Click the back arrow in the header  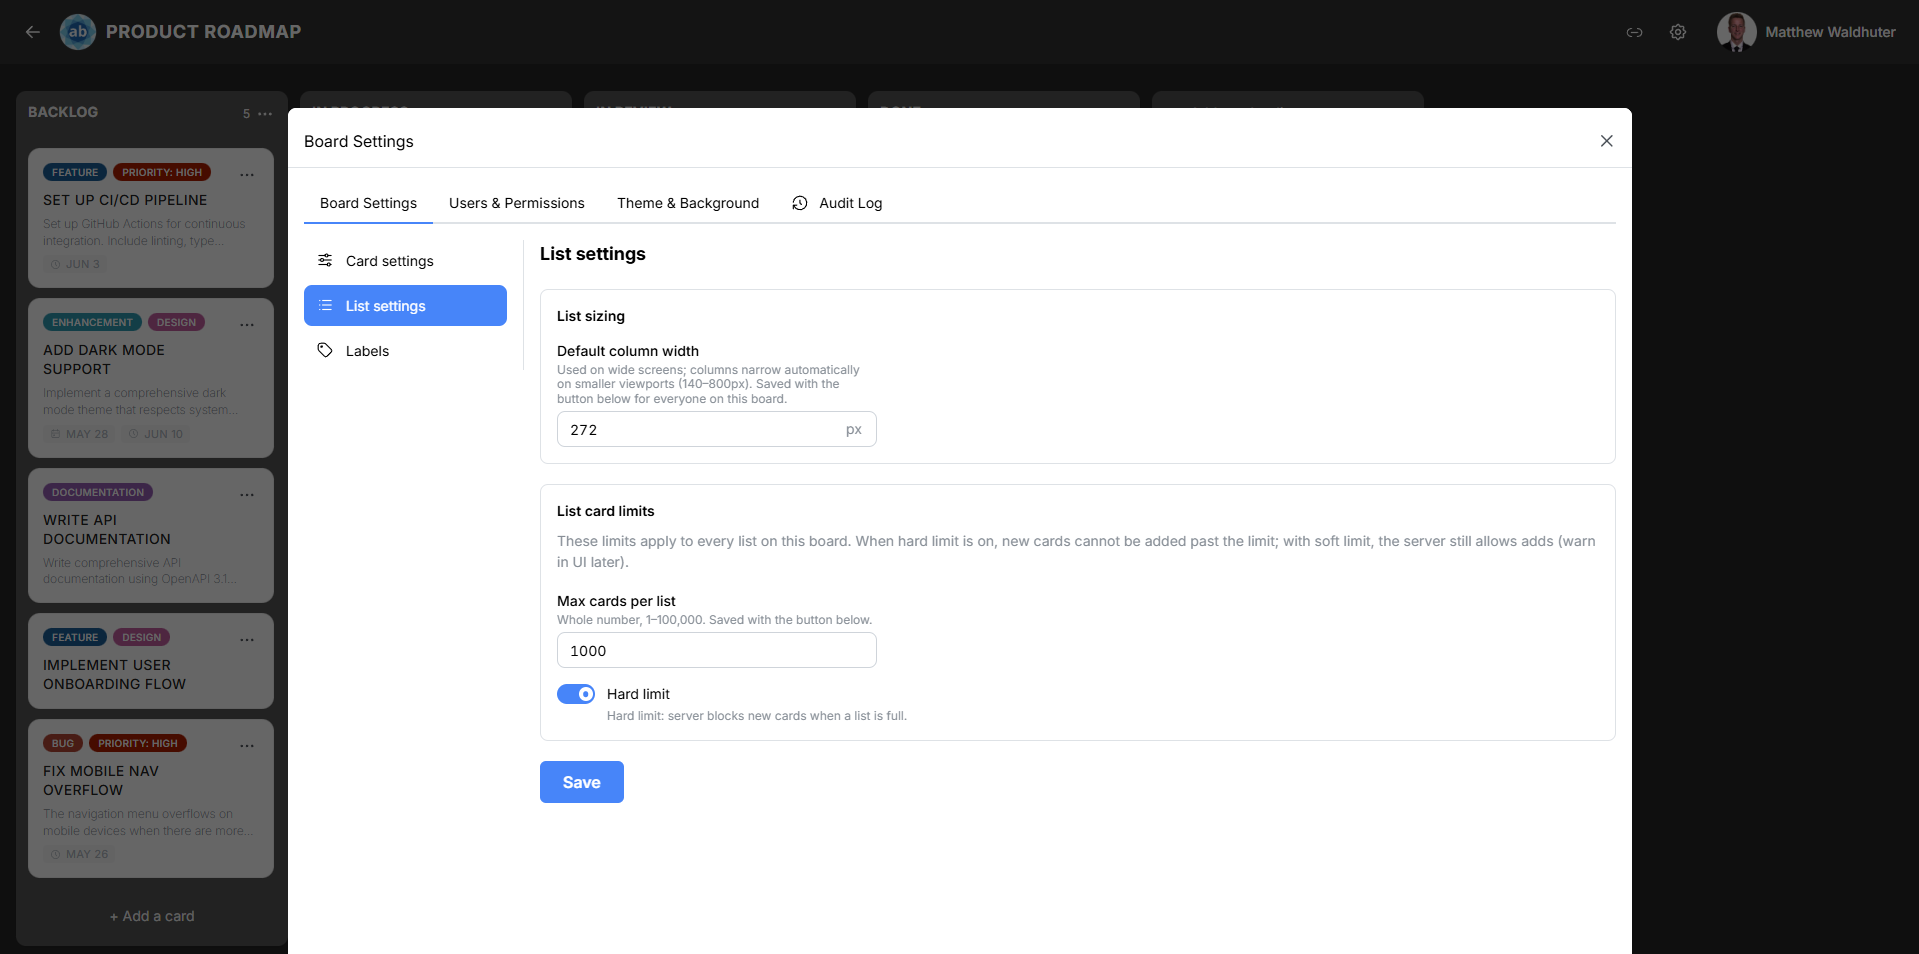coord(33,32)
